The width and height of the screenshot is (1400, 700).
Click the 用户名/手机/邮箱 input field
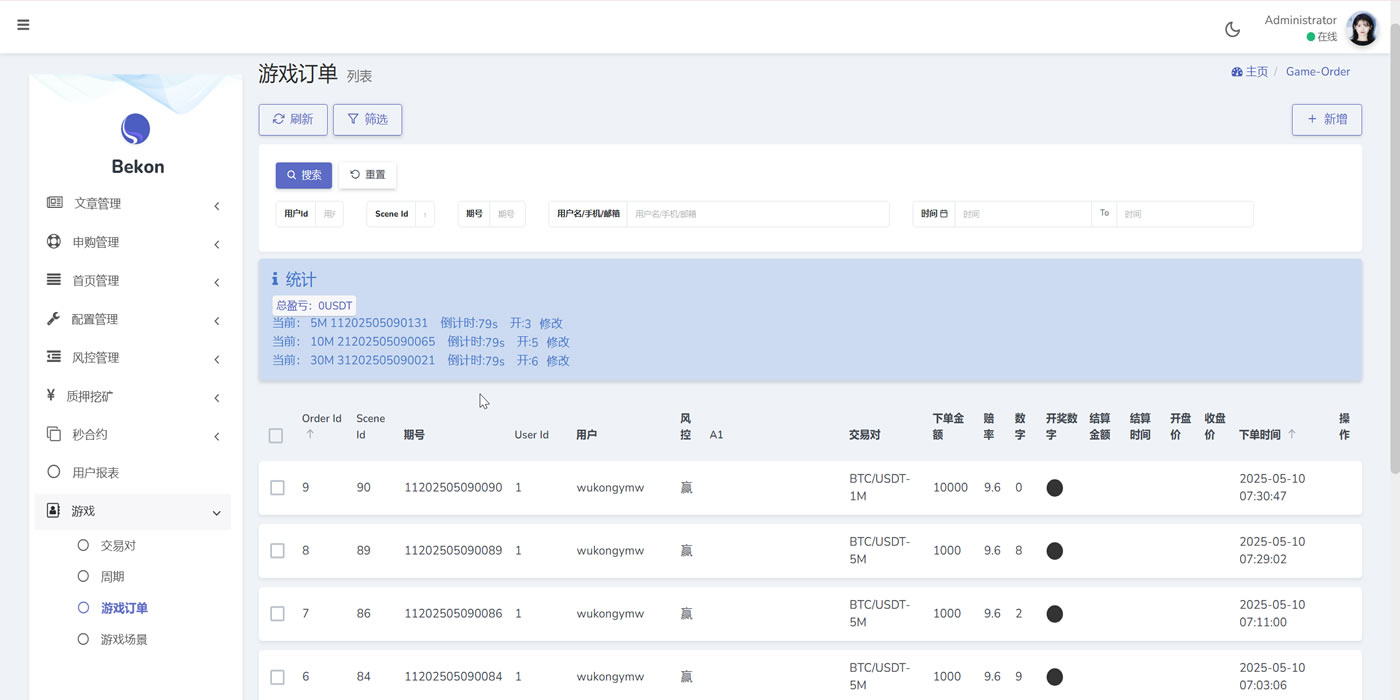757,214
